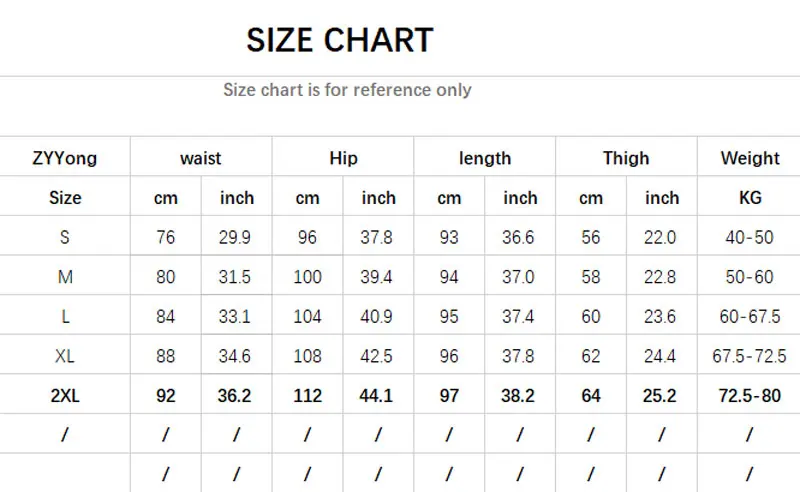
Task: Click the 72.5-80 weight cell
Action: (x=750, y=396)
